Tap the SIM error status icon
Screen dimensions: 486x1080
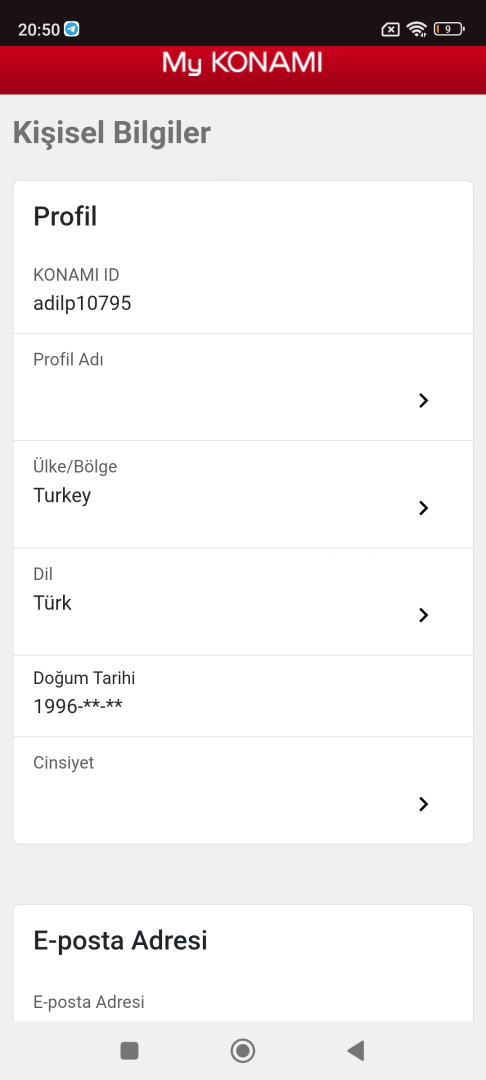[x=390, y=29]
